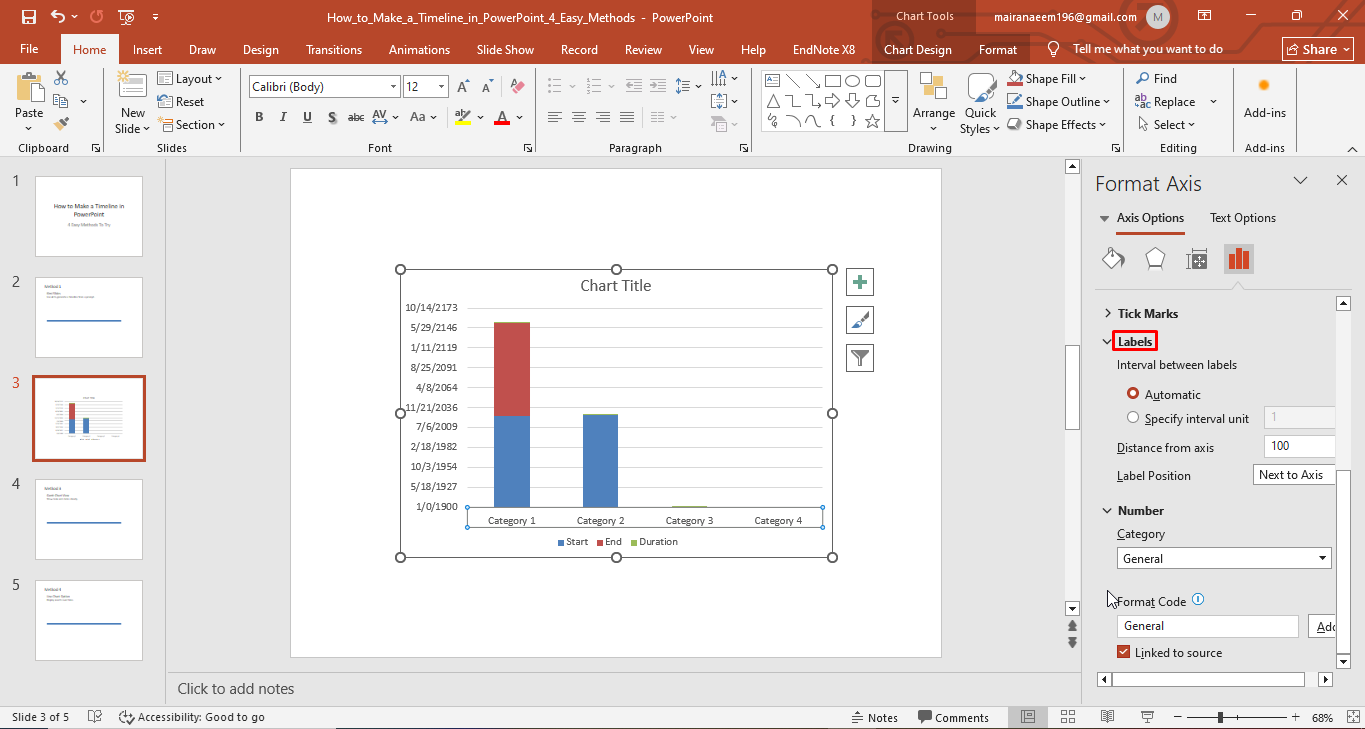This screenshot has height=729, width=1365.
Task: Select slide 1 thumbnail
Action: [x=89, y=216]
